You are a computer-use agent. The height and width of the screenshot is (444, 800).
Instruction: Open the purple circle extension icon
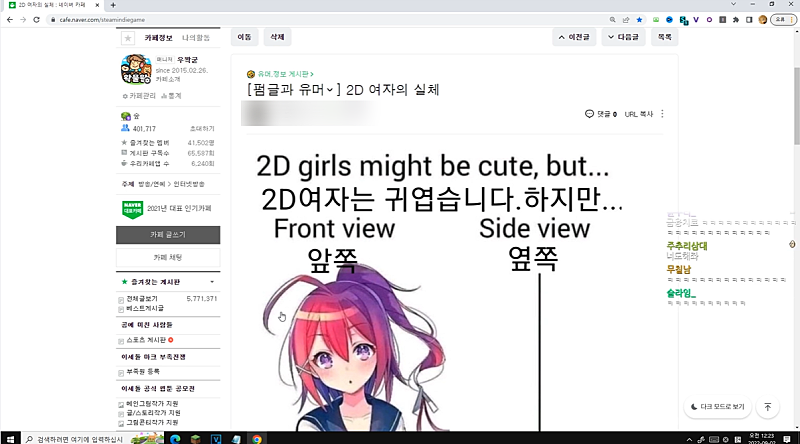click(709, 19)
